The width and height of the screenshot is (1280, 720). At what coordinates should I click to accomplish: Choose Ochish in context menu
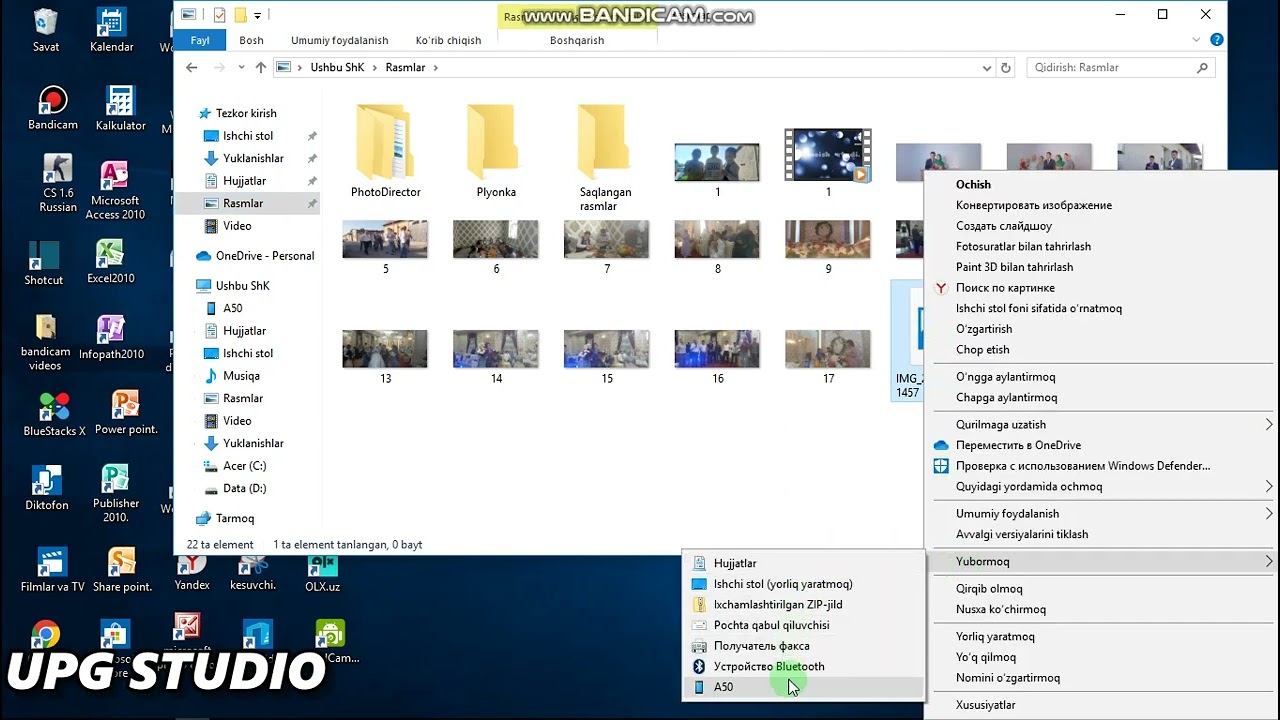coord(1103,184)
